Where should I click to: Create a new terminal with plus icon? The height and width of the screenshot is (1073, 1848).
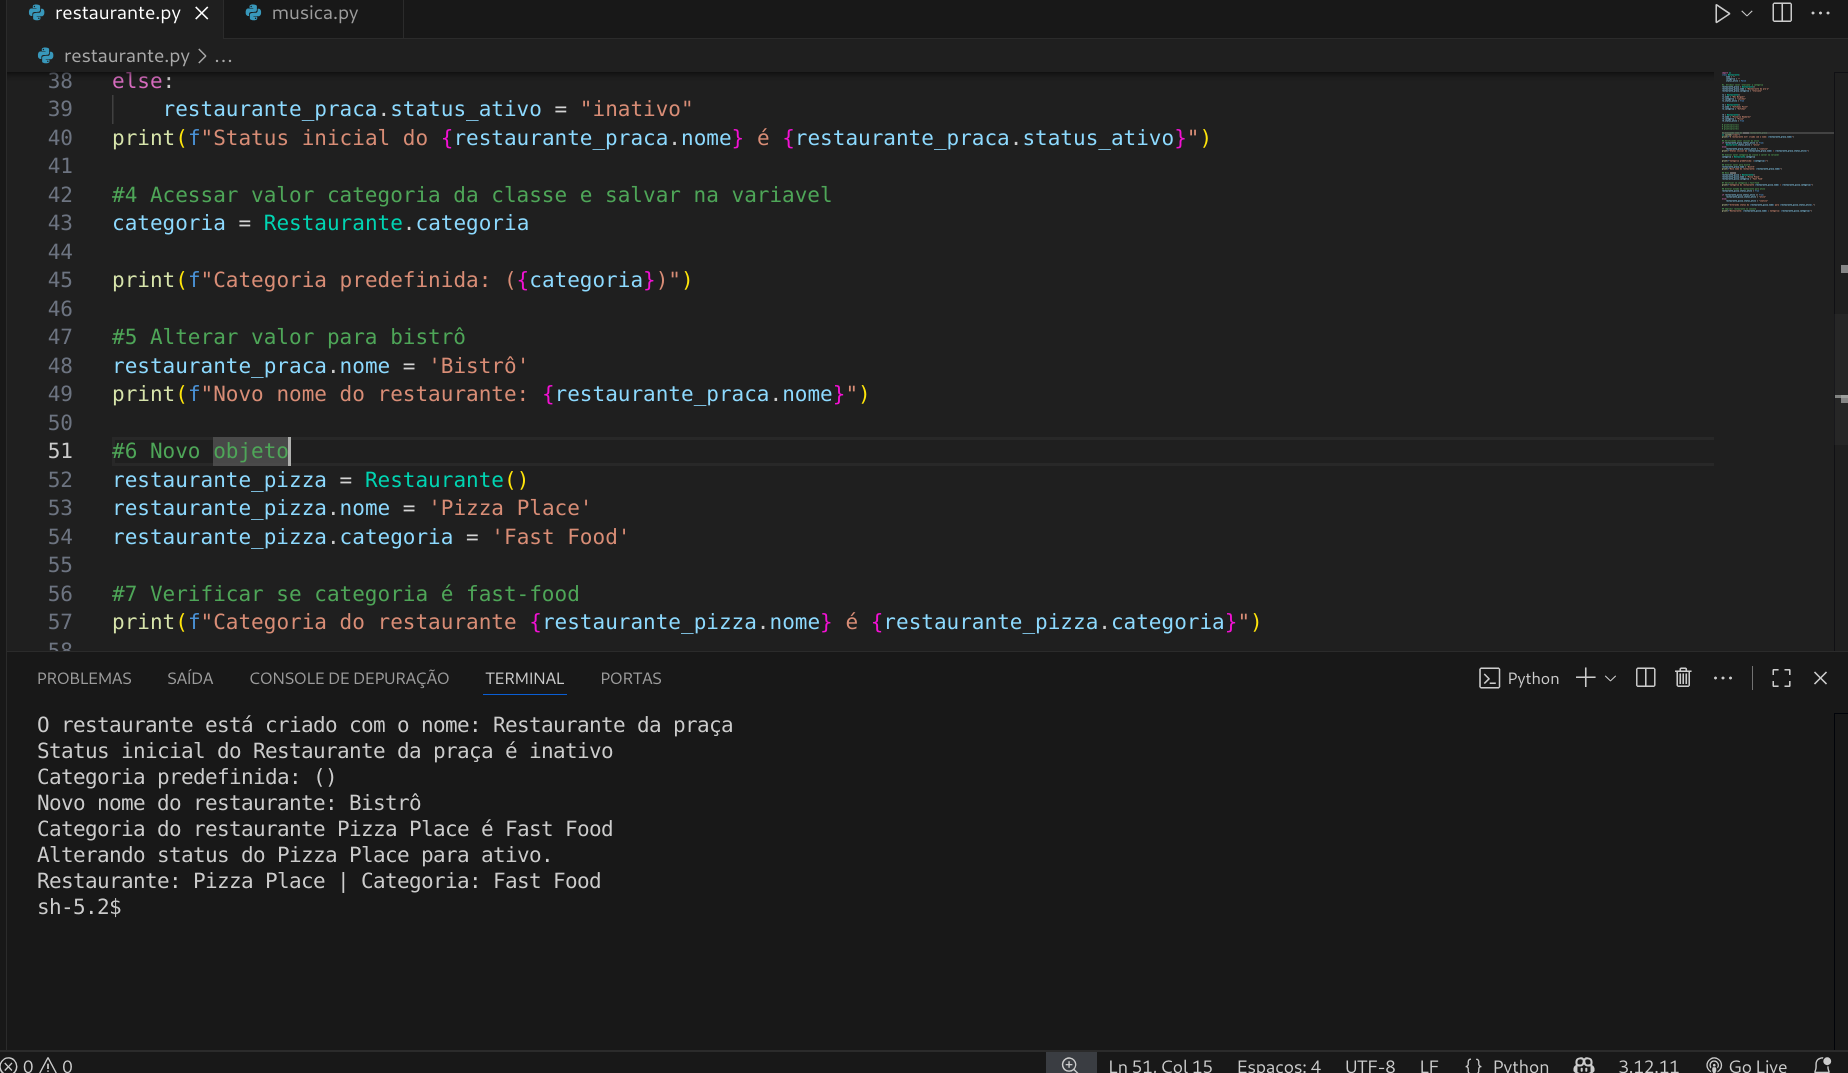point(1585,678)
